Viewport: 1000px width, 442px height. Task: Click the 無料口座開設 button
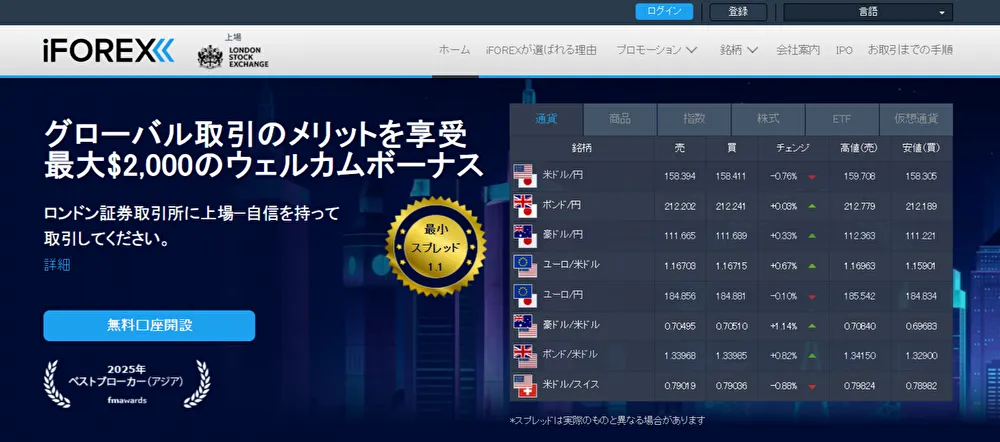[x=149, y=325]
